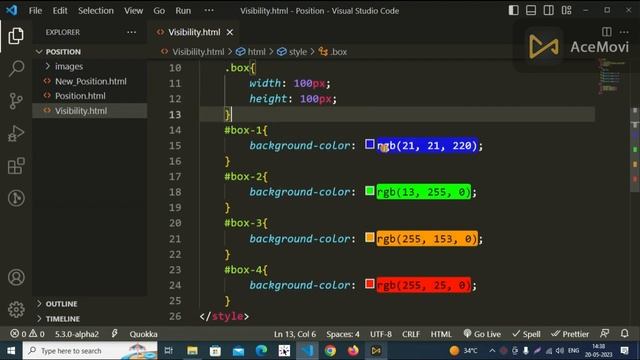Open the hidden menus ellipsis in menu bar

point(209,10)
